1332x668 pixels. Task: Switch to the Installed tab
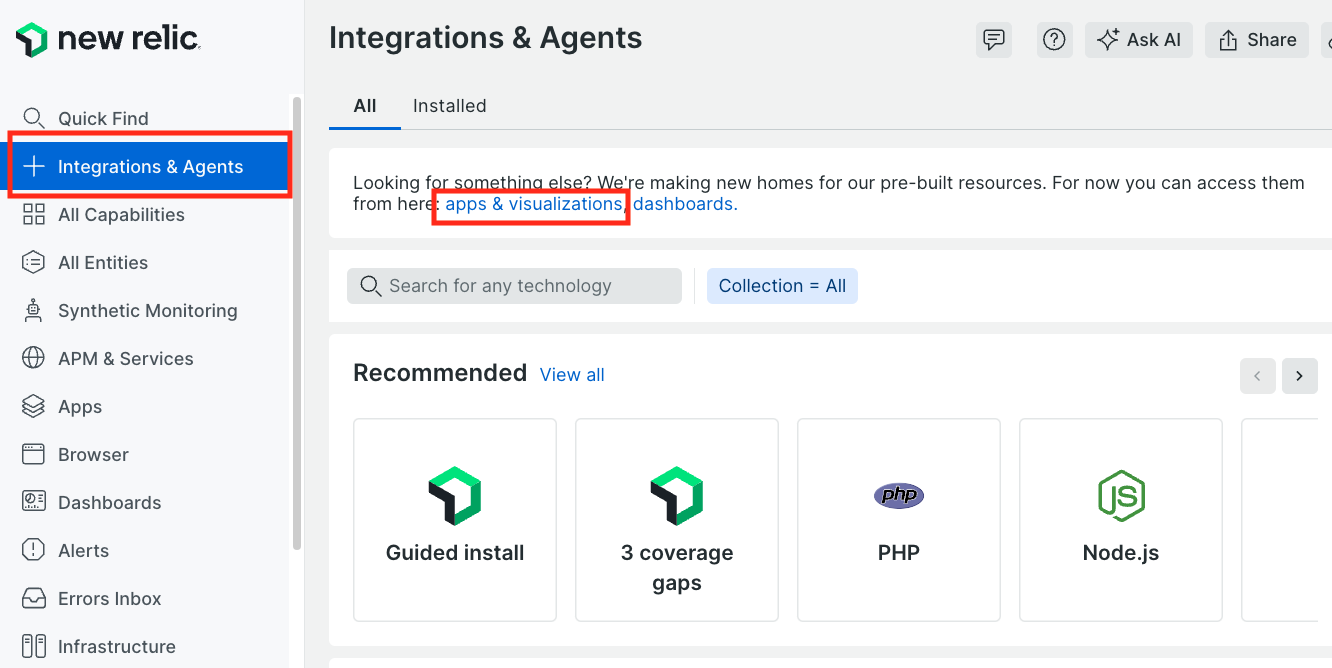tap(450, 106)
